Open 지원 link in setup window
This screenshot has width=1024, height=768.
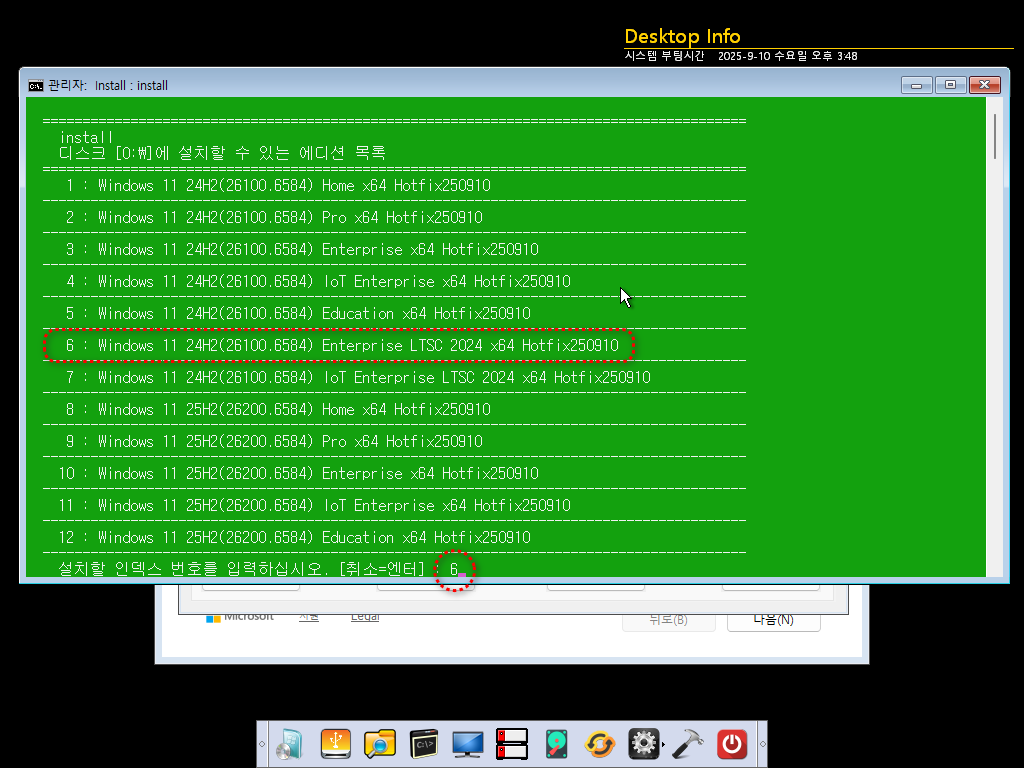point(309,616)
